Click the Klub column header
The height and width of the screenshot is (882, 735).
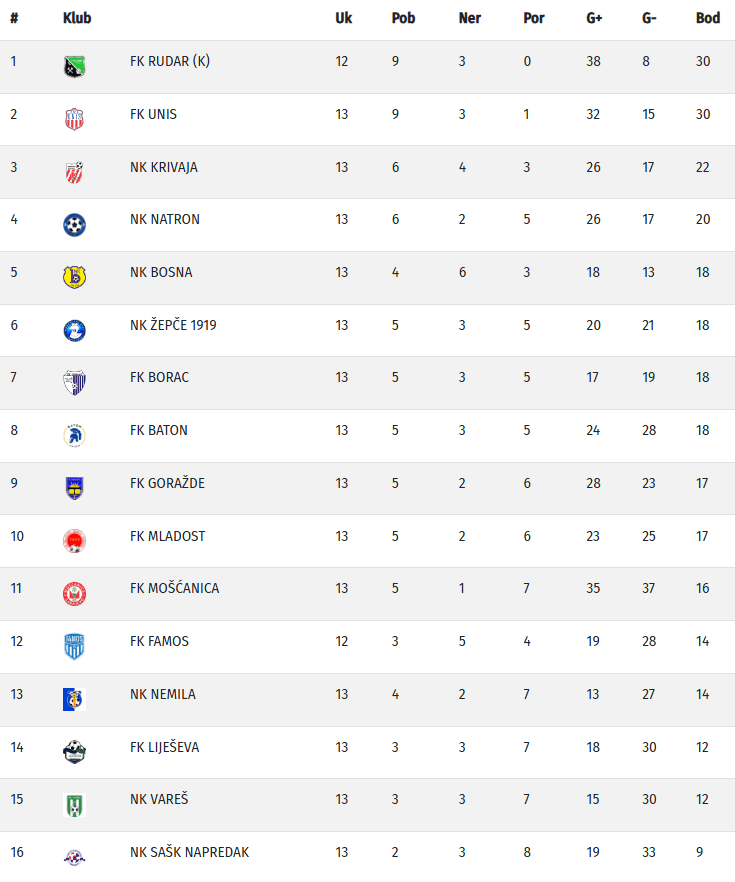pos(77,18)
